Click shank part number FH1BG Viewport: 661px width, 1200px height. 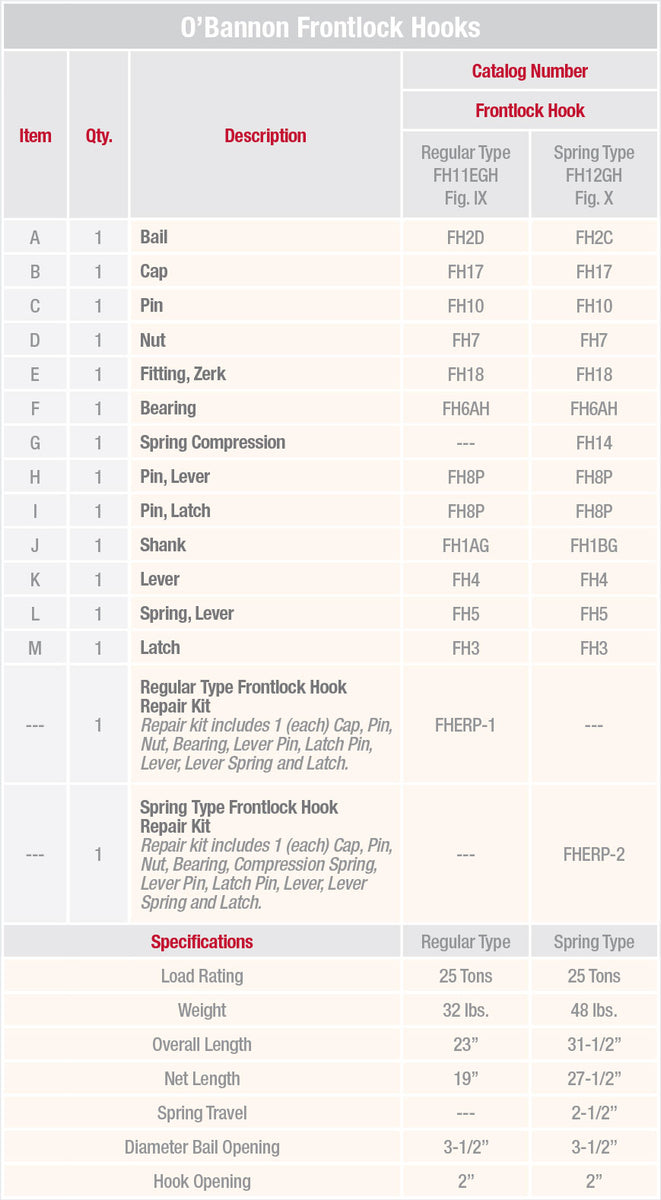click(x=594, y=545)
